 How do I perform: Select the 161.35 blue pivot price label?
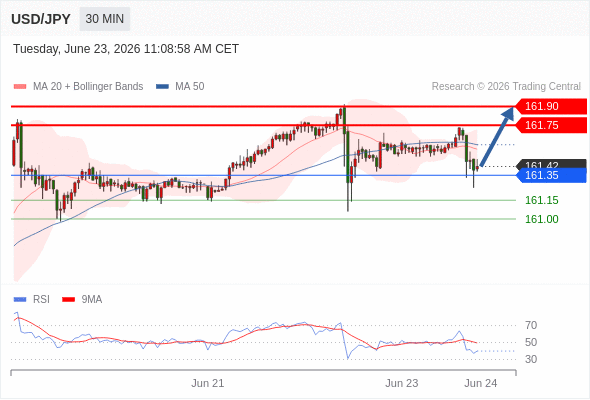click(x=551, y=175)
